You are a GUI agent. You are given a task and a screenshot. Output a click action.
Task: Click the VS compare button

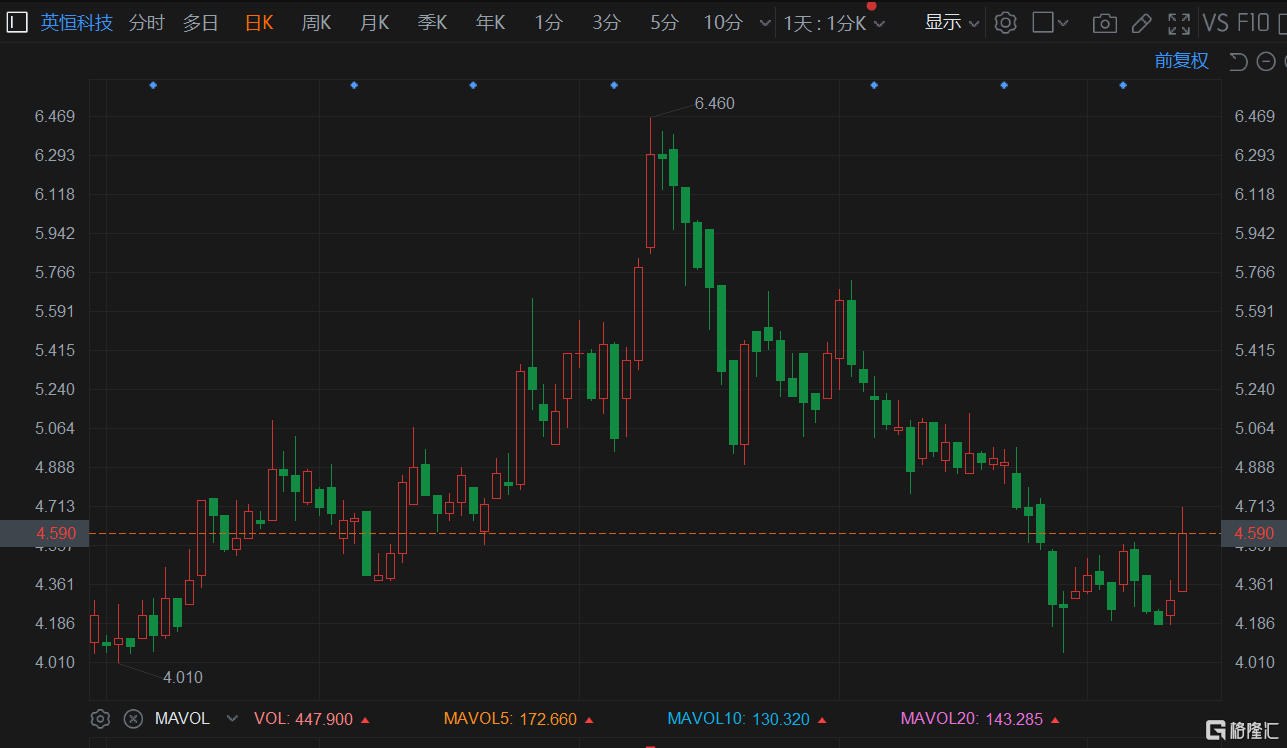coord(1215,23)
